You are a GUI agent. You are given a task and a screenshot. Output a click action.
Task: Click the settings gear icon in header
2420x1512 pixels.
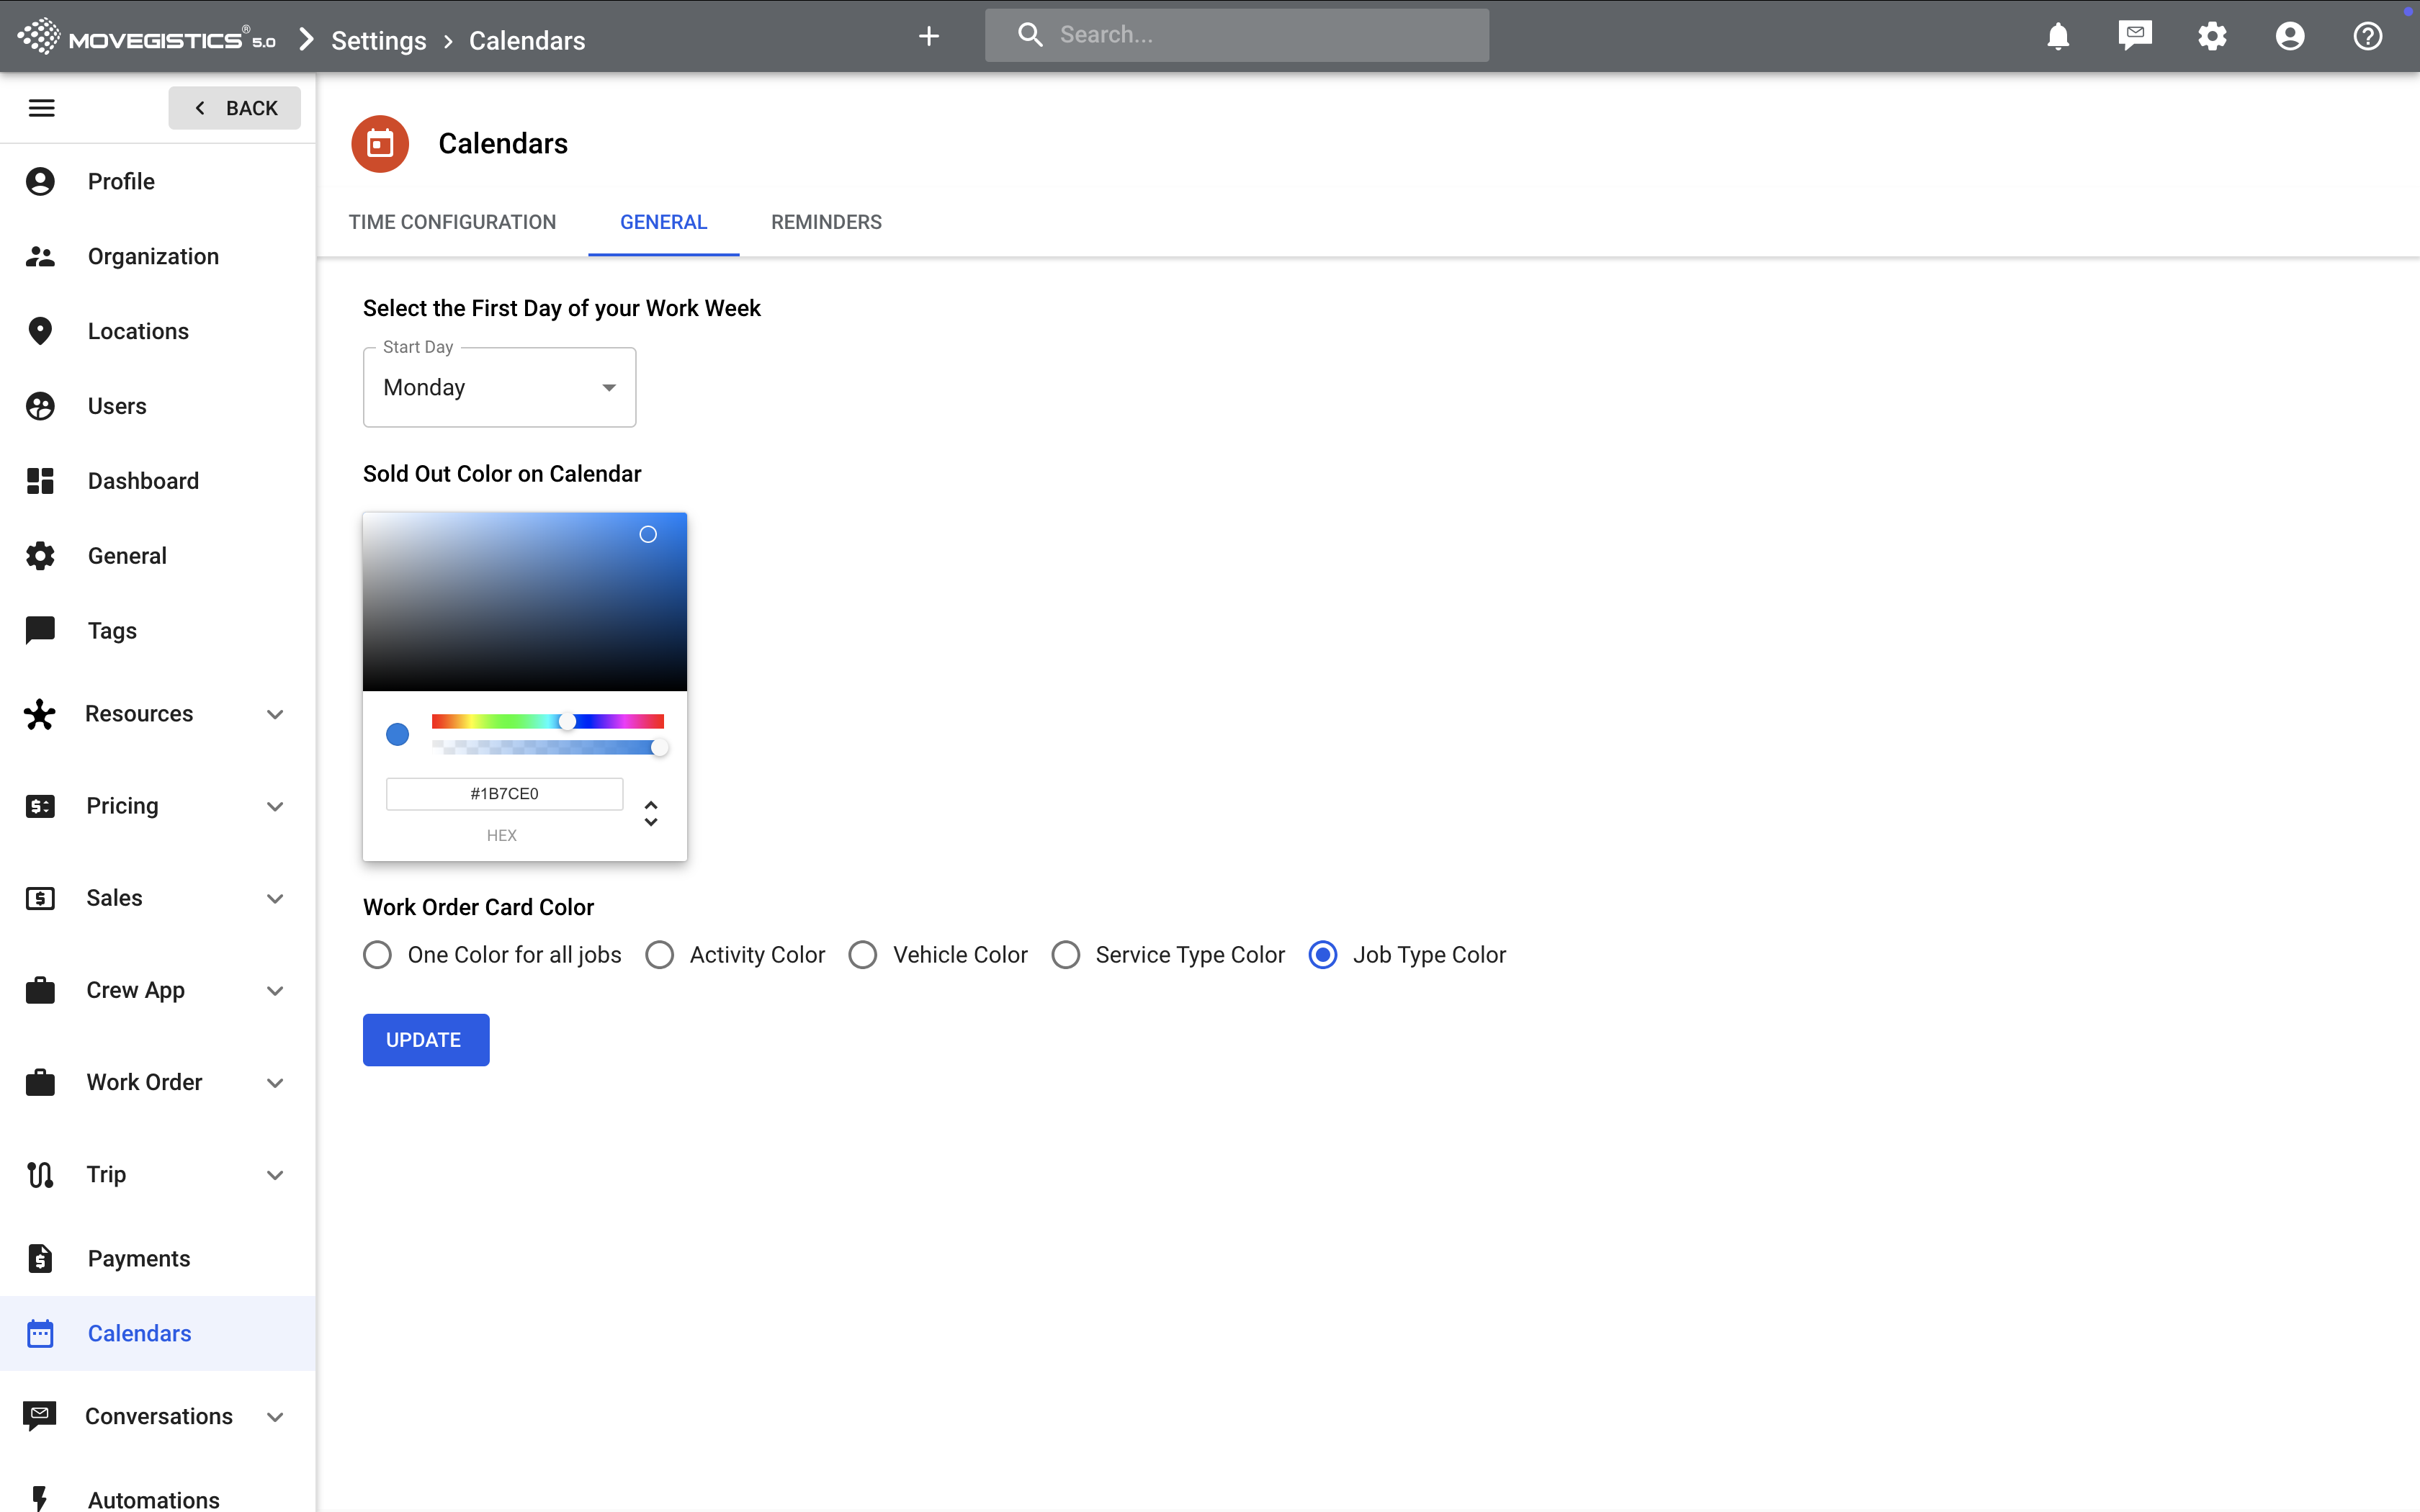point(2212,37)
